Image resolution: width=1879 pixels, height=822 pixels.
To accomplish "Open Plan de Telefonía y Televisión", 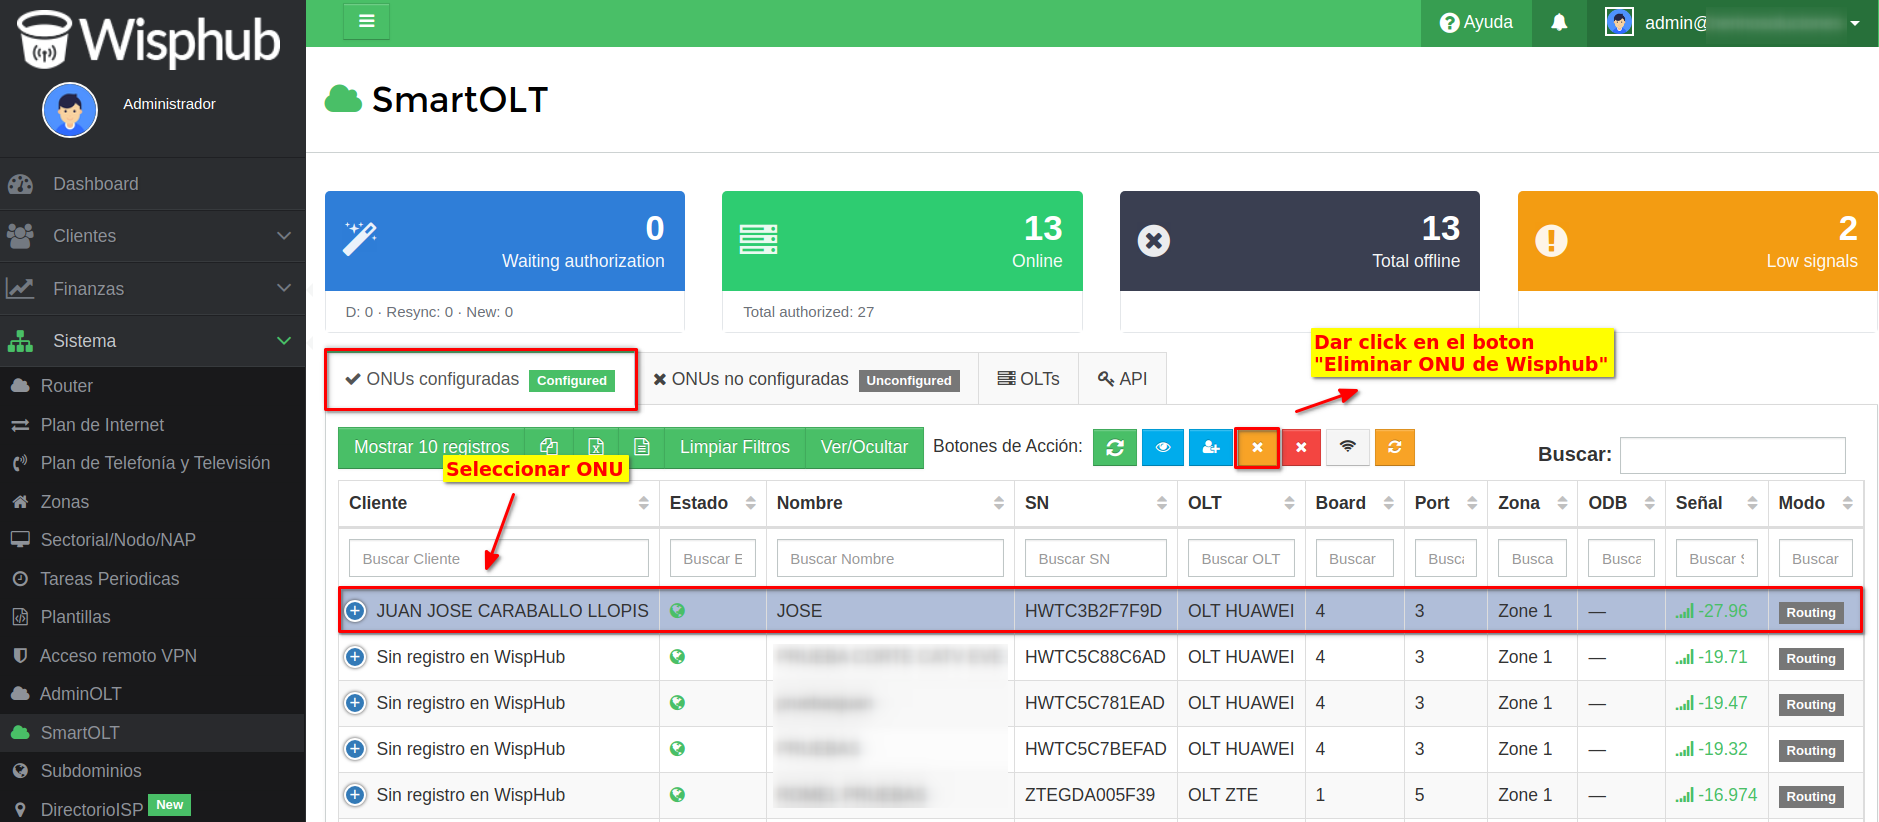I will [x=152, y=463].
